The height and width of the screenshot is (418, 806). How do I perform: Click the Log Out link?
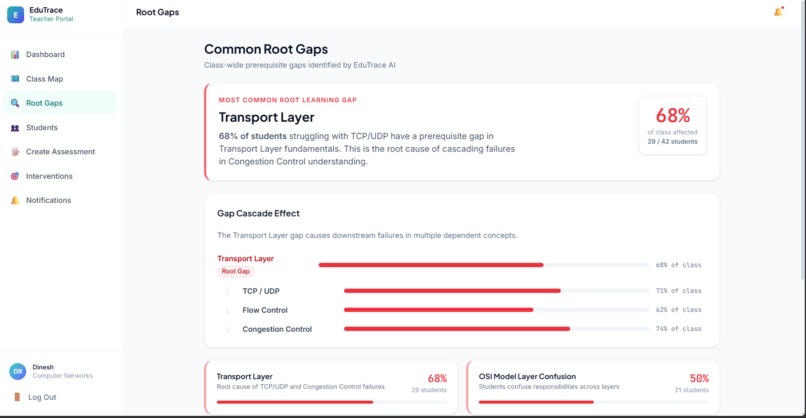42,397
